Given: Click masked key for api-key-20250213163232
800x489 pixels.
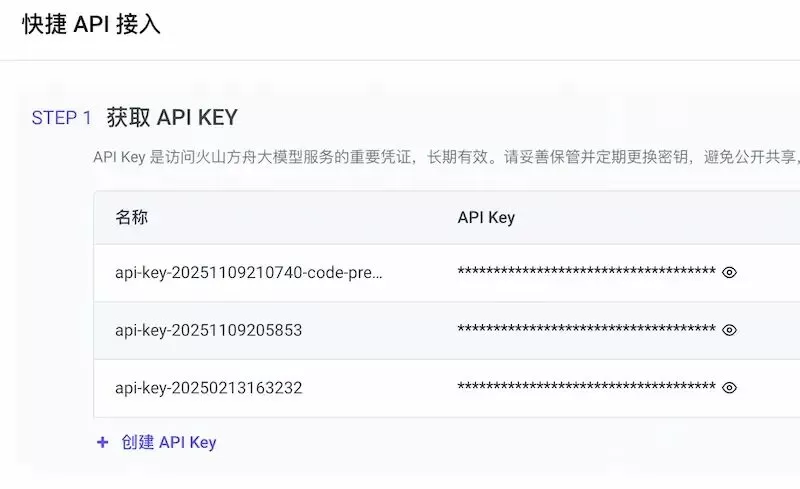Looking at the screenshot, I should 587,386.
